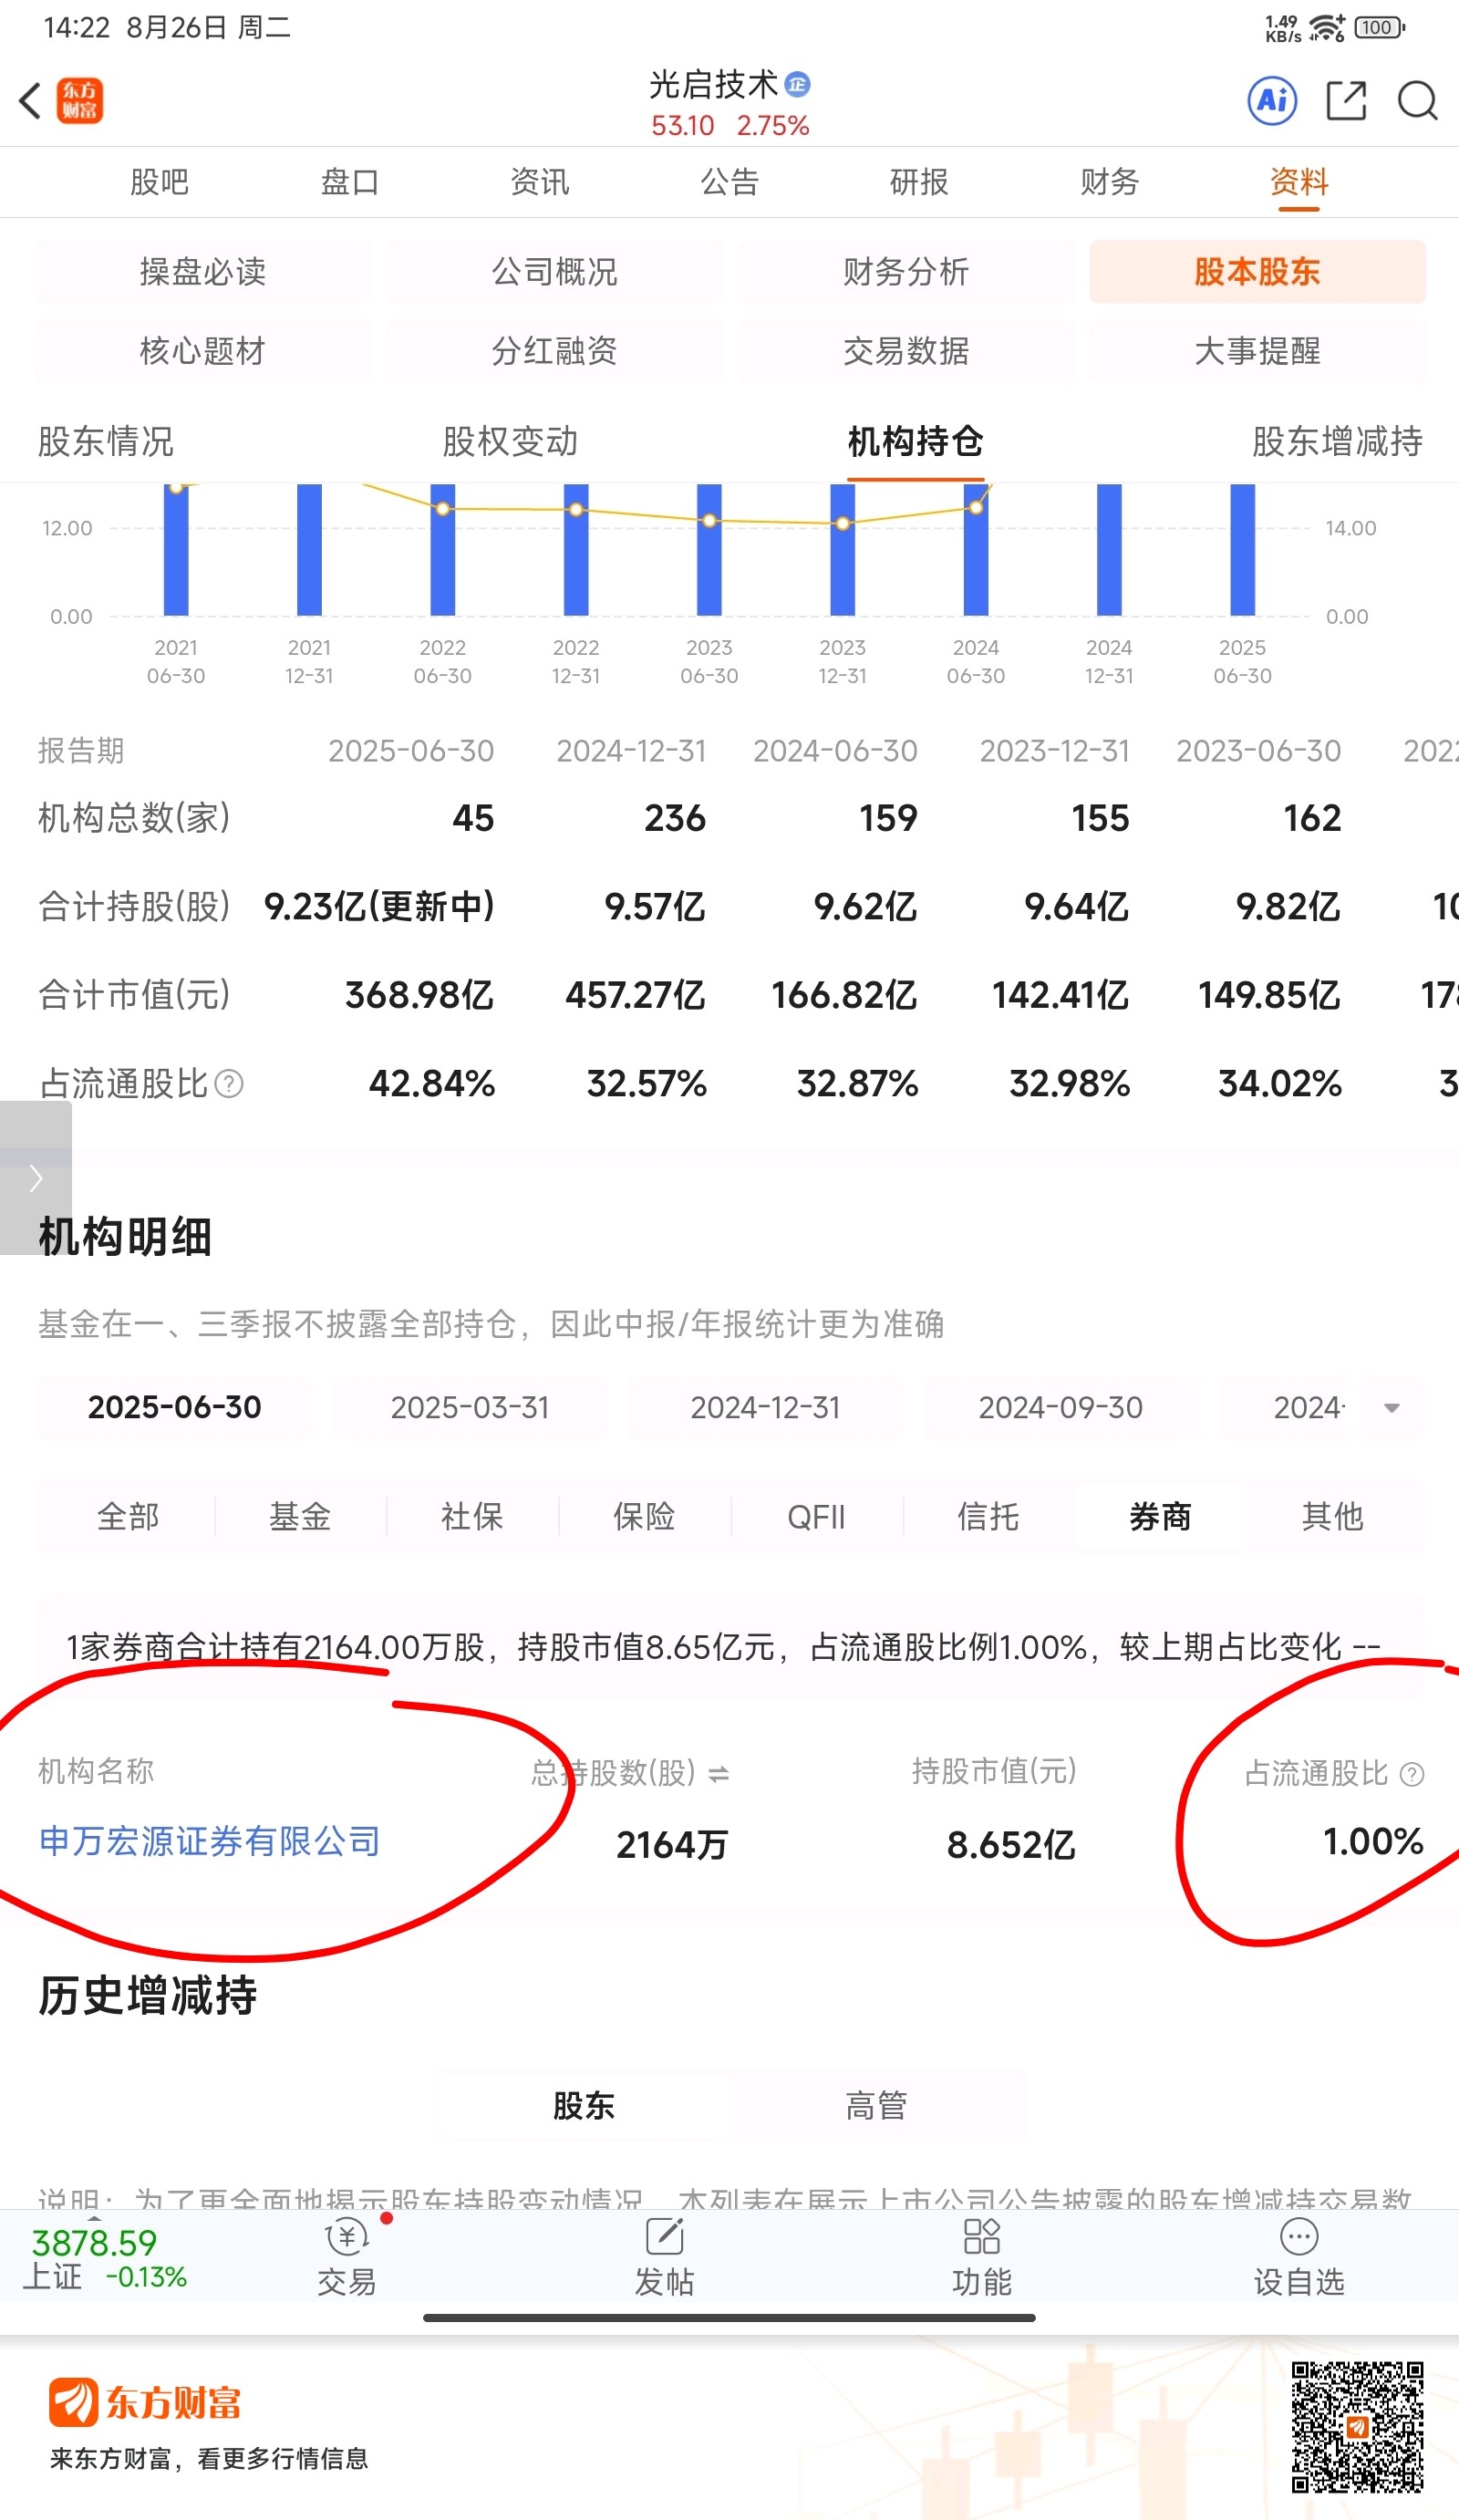Tap 持股市值 value 8.652亿

(1011, 1846)
